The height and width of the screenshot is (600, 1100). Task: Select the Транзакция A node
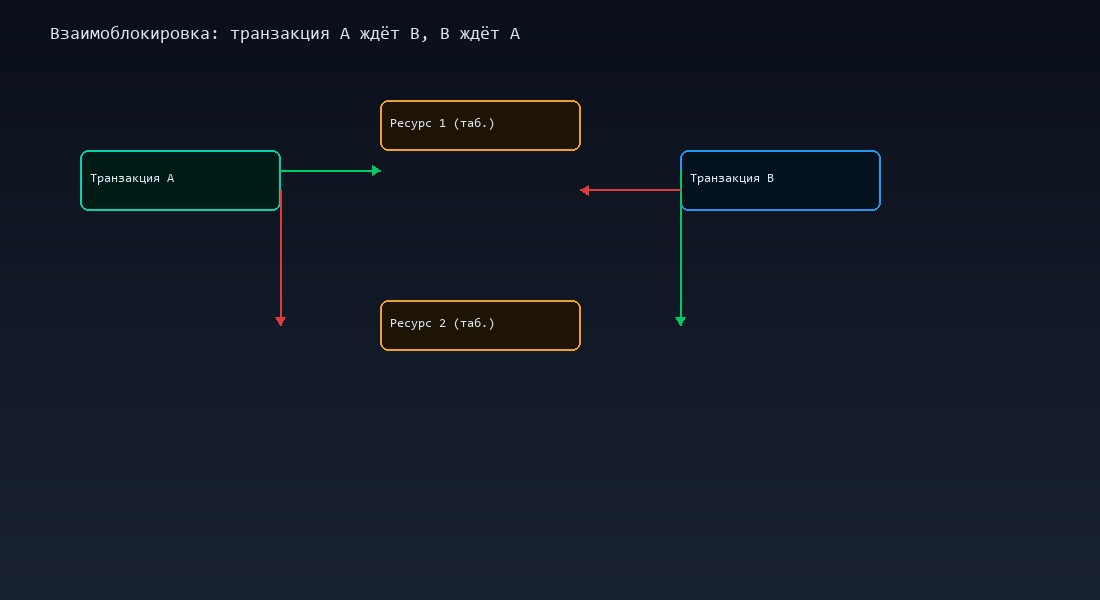point(180,181)
